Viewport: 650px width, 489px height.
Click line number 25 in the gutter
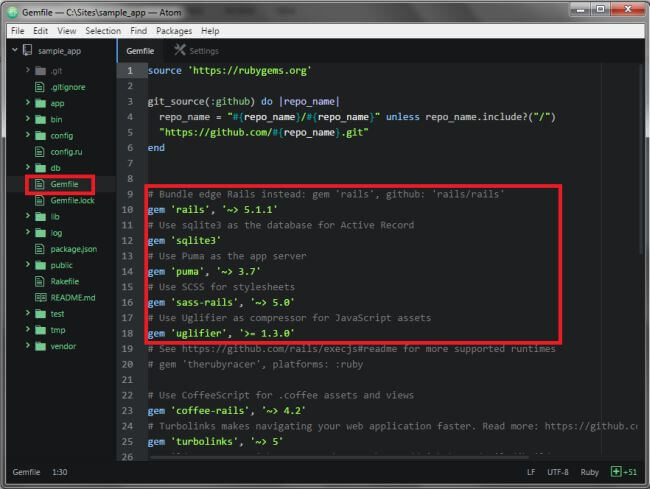[x=127, y=442]
